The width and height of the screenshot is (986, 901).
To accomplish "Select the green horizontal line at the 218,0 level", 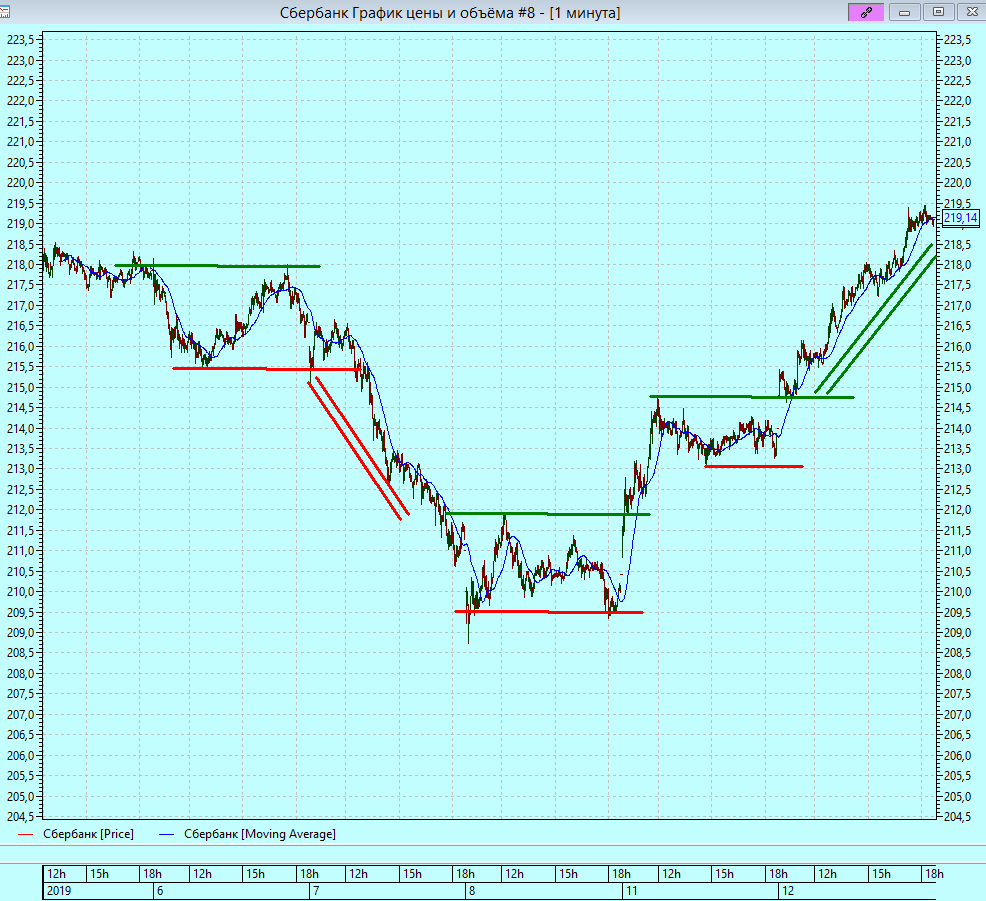I will pyautogui.click(x=218, y=266).
